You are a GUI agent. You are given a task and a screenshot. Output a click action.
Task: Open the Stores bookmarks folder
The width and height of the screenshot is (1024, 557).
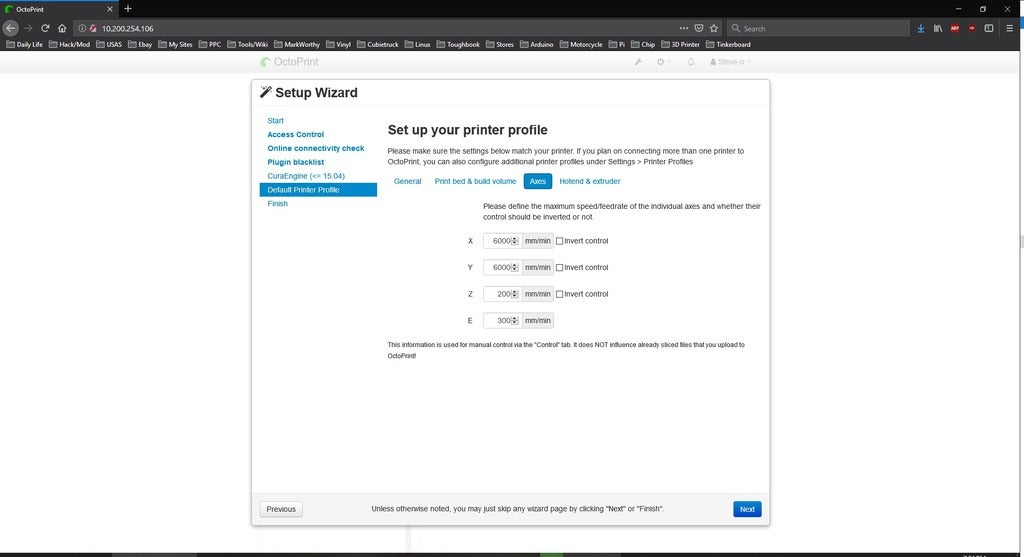tap(500, 44)
